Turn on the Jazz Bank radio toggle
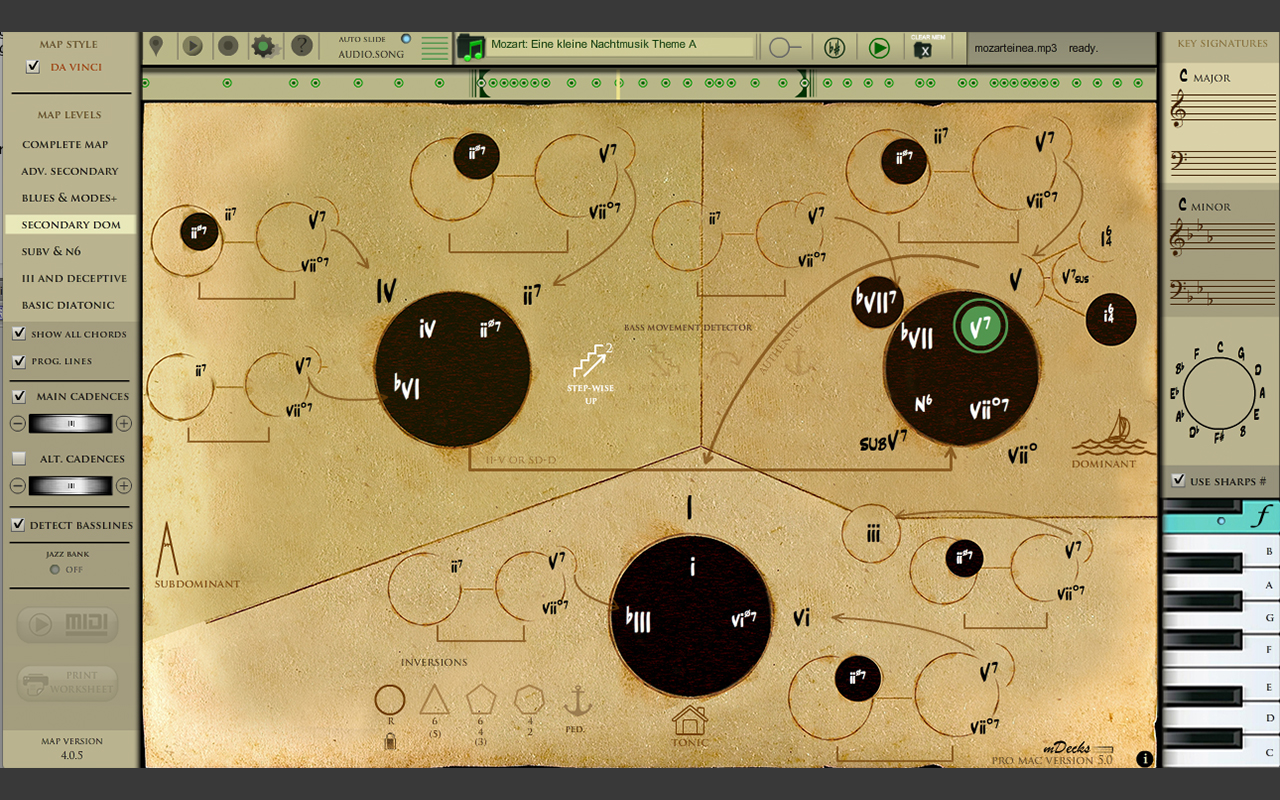The height and width of the screenshot is (800, 1280). point(55,569)
